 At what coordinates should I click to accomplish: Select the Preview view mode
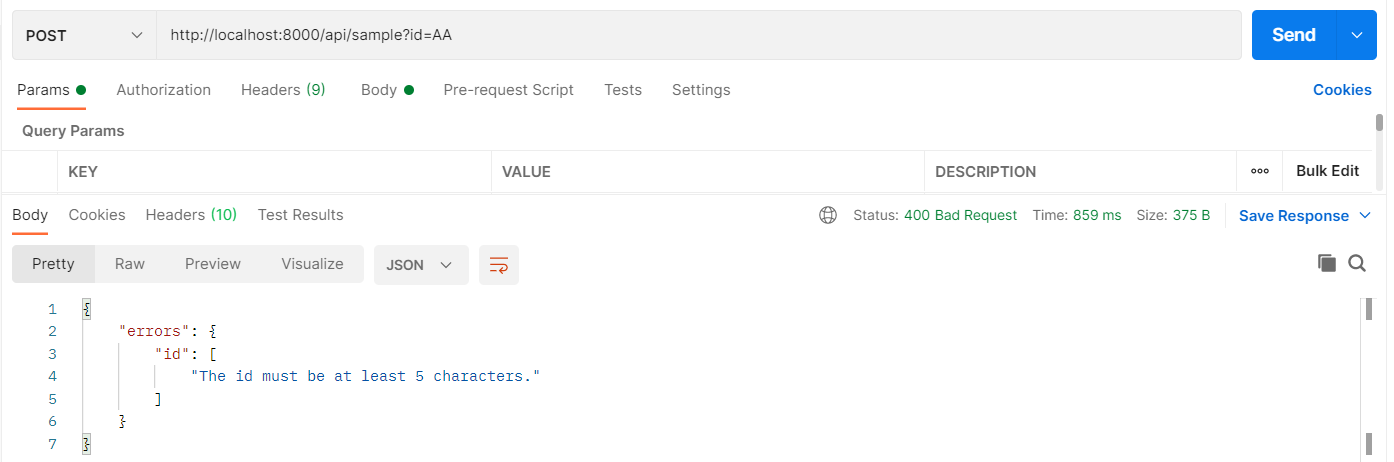tap(213, 264)
